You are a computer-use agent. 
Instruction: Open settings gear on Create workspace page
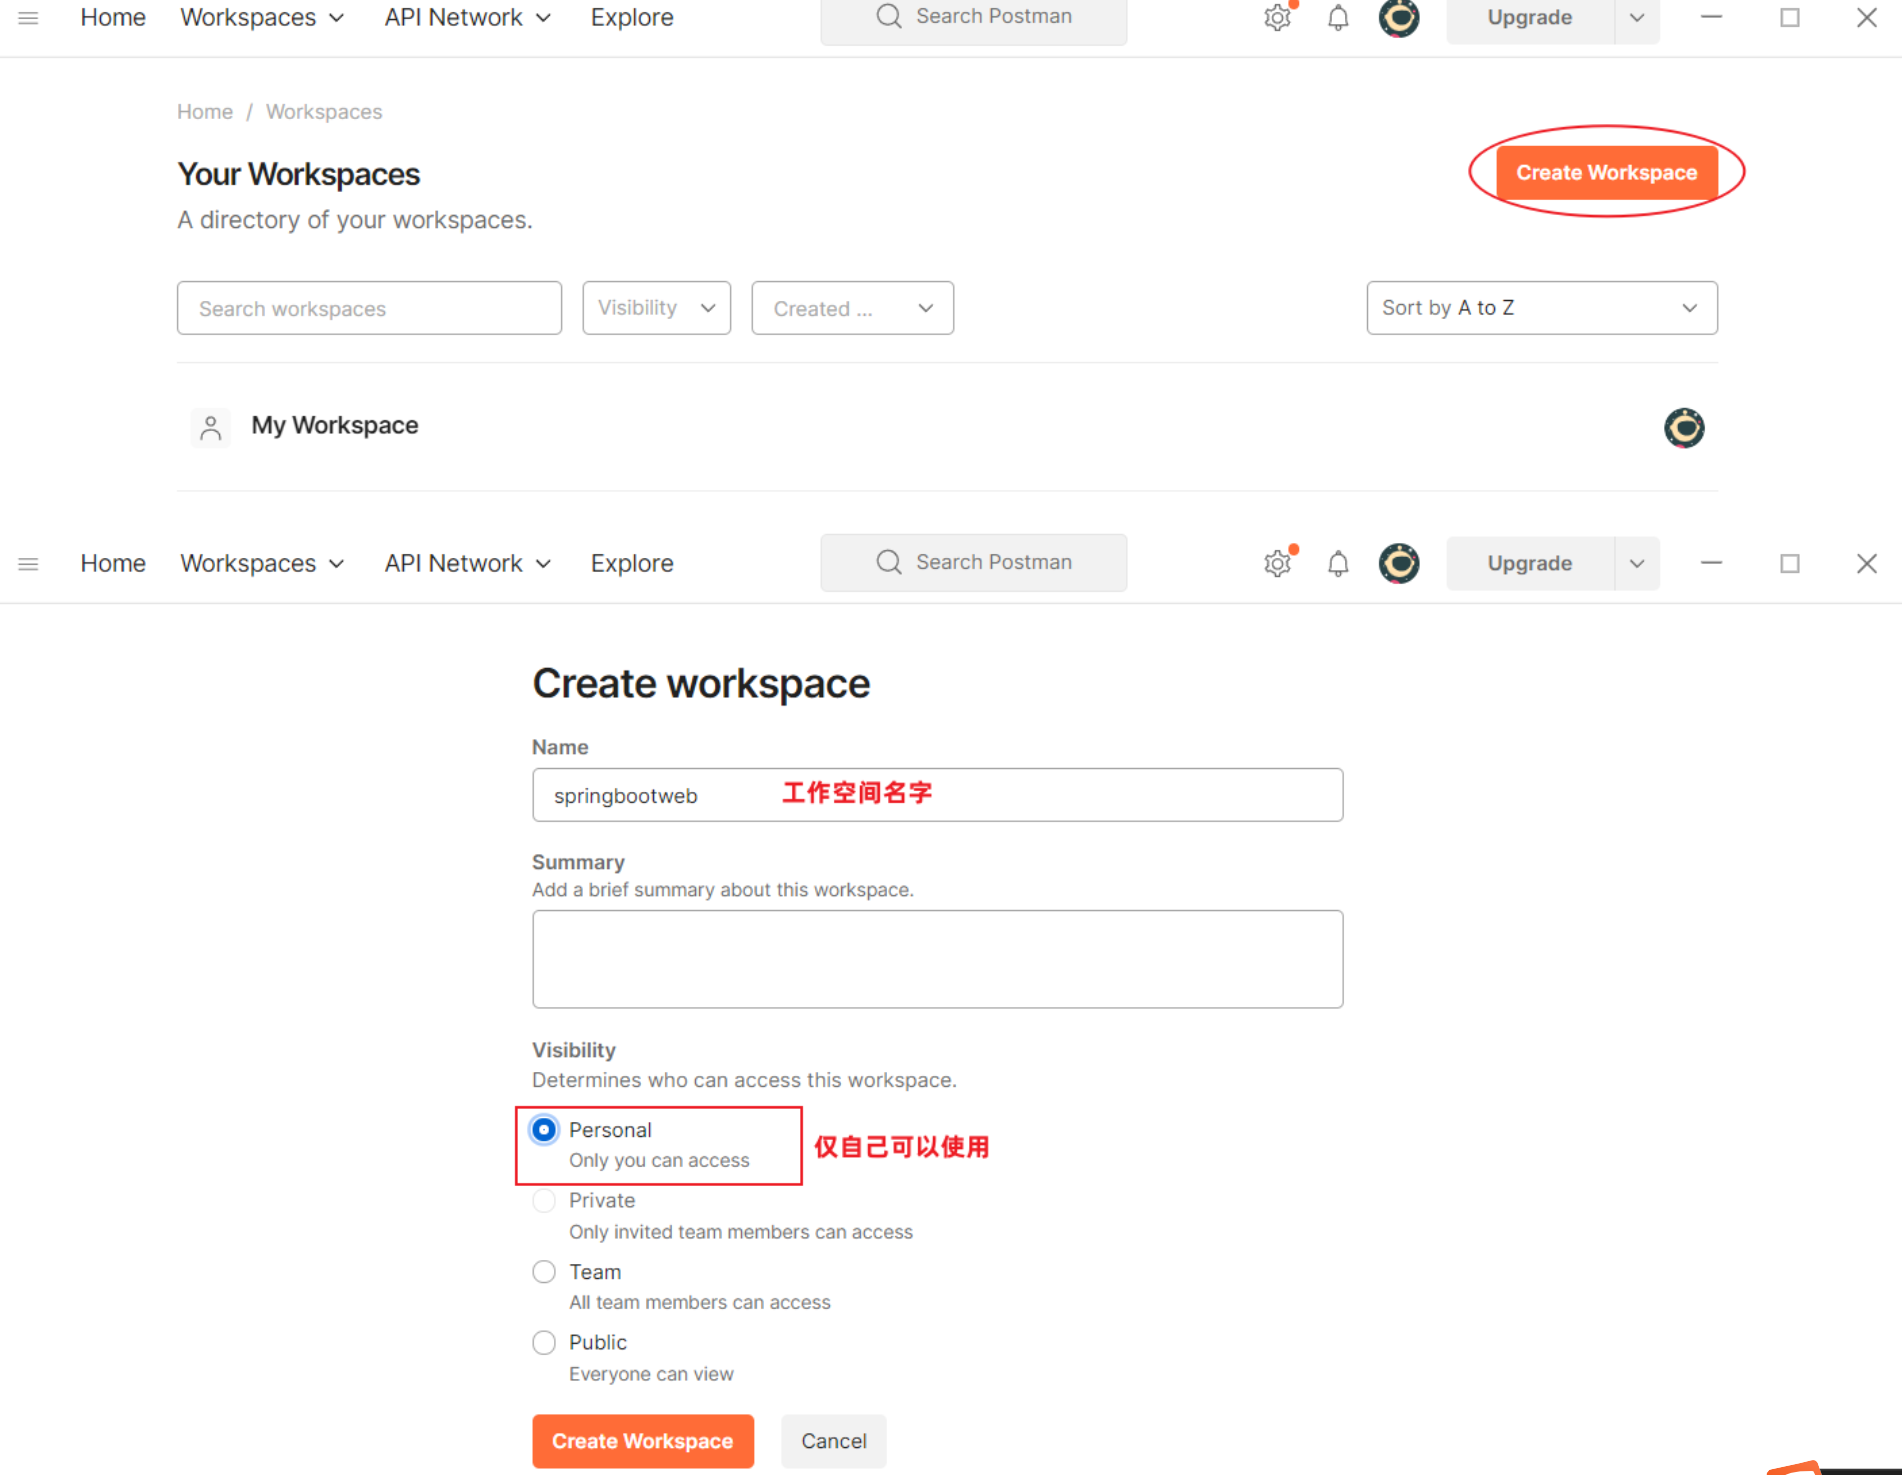point(1278,564)
